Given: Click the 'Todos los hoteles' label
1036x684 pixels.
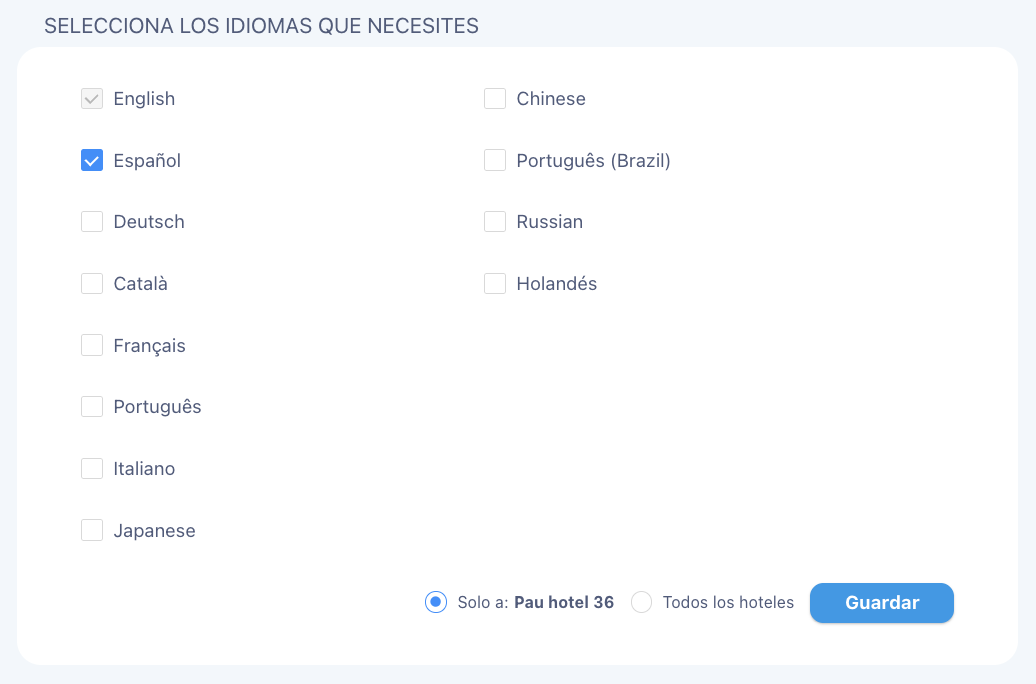Looking at the screenshot, I should [x=728, y=602].
